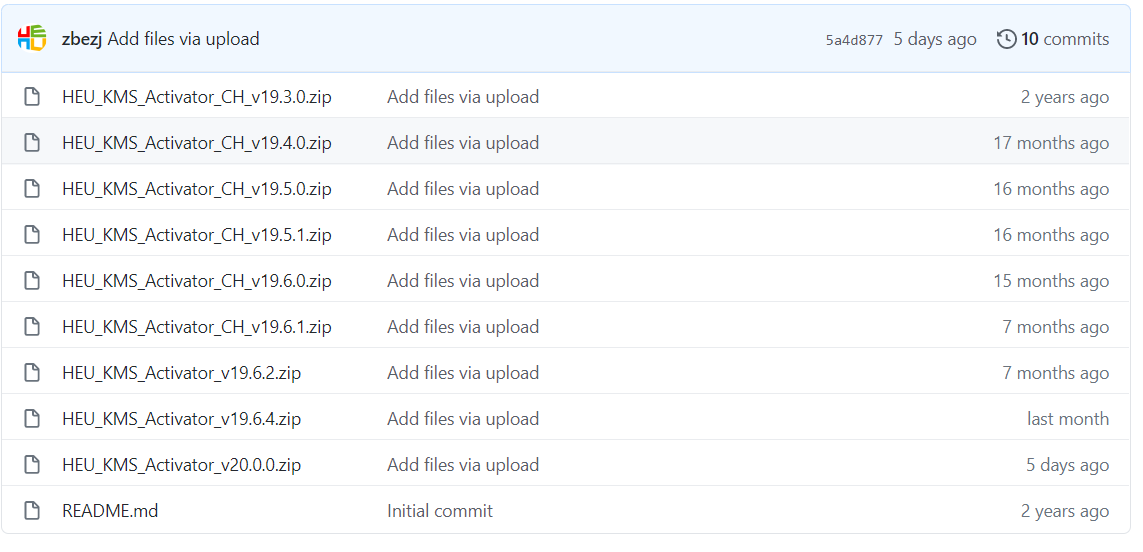Open commit message for HEU_KMS_Activator_v20.0.0.zip

coord(463,464)
